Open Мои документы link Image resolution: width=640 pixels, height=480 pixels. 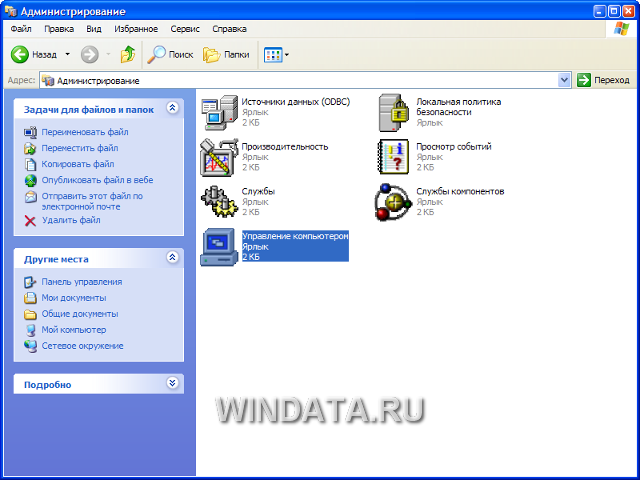74,298
